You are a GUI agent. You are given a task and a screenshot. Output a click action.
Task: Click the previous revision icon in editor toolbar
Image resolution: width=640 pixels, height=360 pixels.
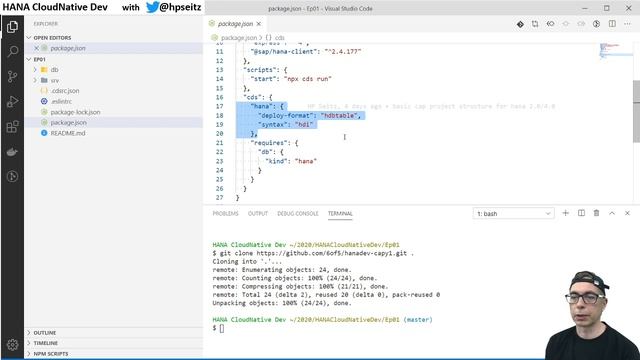point(550,24)
